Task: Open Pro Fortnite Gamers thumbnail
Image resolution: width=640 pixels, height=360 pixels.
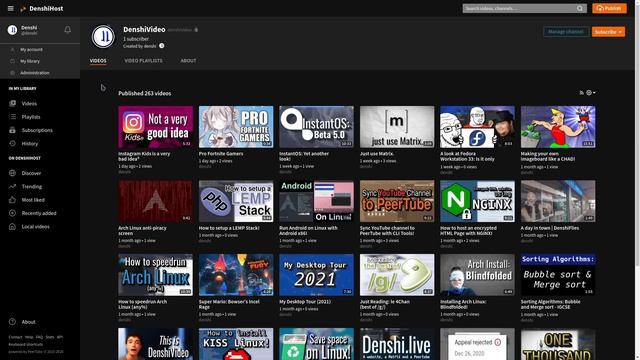Action: pos(236,127)
